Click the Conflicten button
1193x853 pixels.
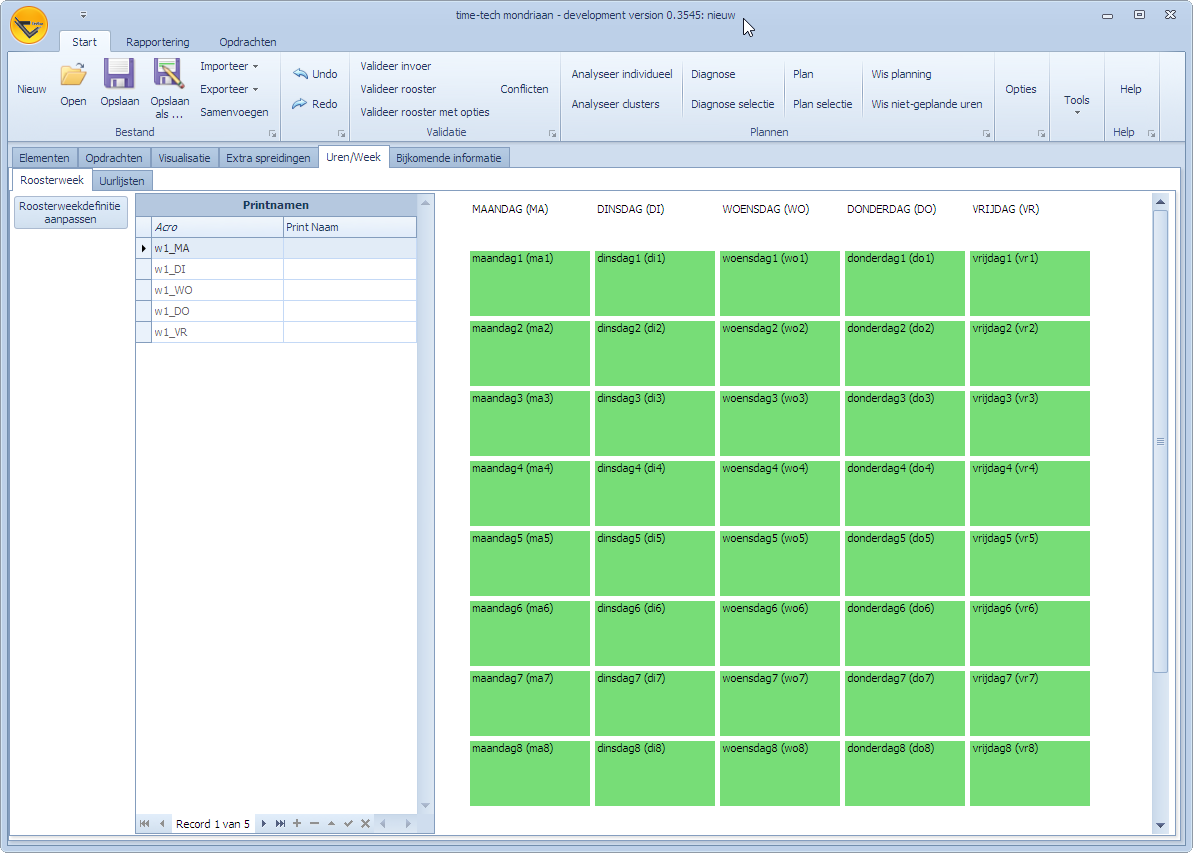(x=524, y=89)
